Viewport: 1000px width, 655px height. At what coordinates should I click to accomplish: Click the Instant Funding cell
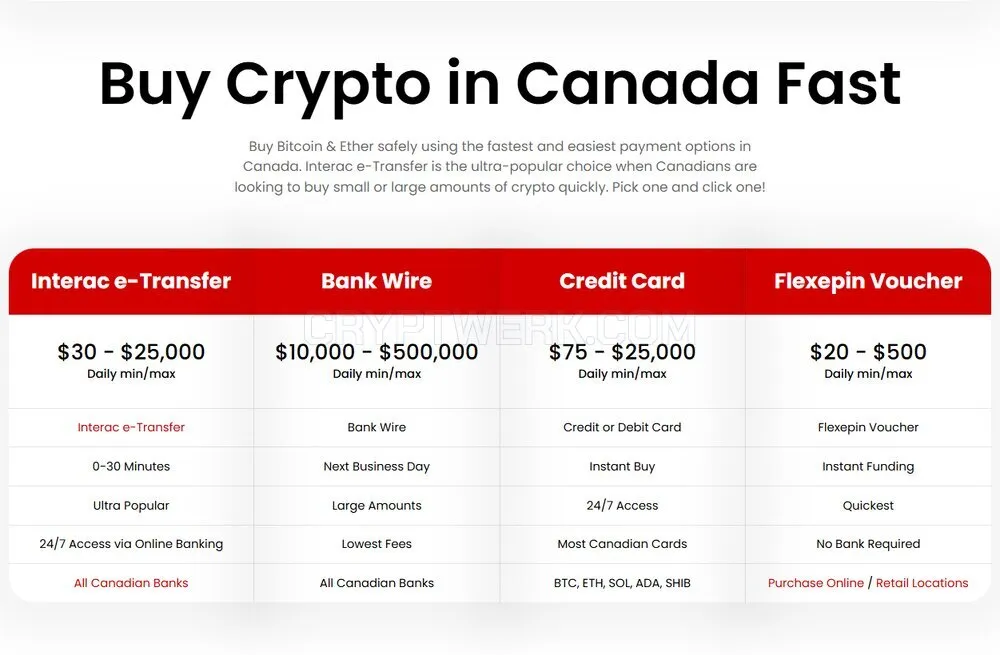click(868, 466)
